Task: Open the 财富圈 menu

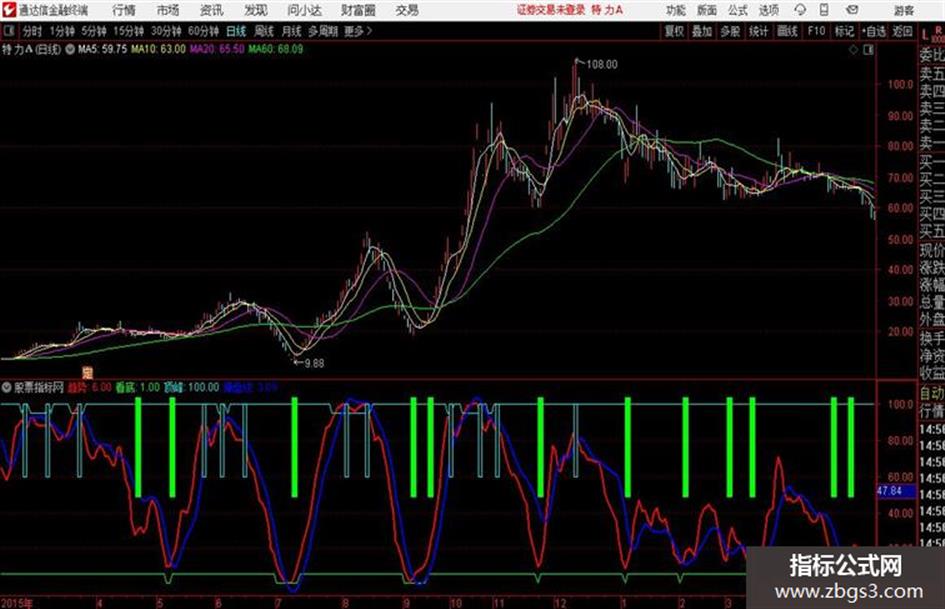Action: 358,10
